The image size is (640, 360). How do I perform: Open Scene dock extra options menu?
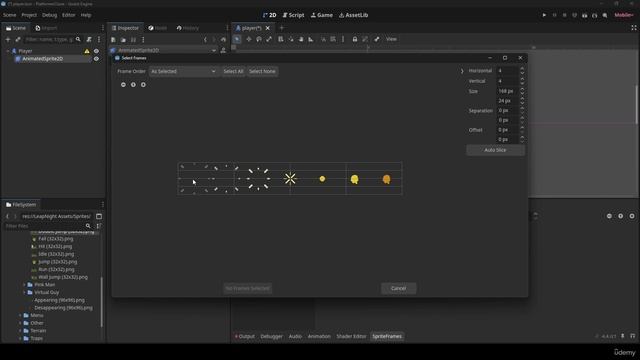(x=99, y=40)
